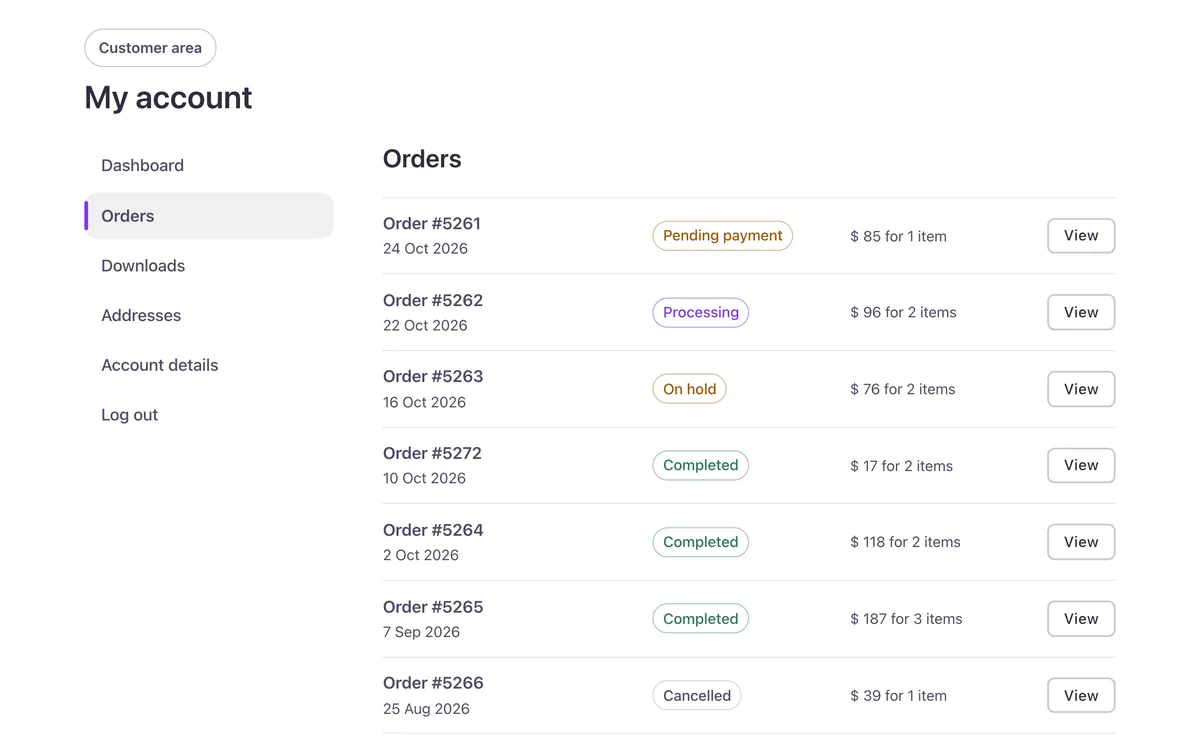Click the Order #5266 title

pyautogui.click(x=433, y=683)
